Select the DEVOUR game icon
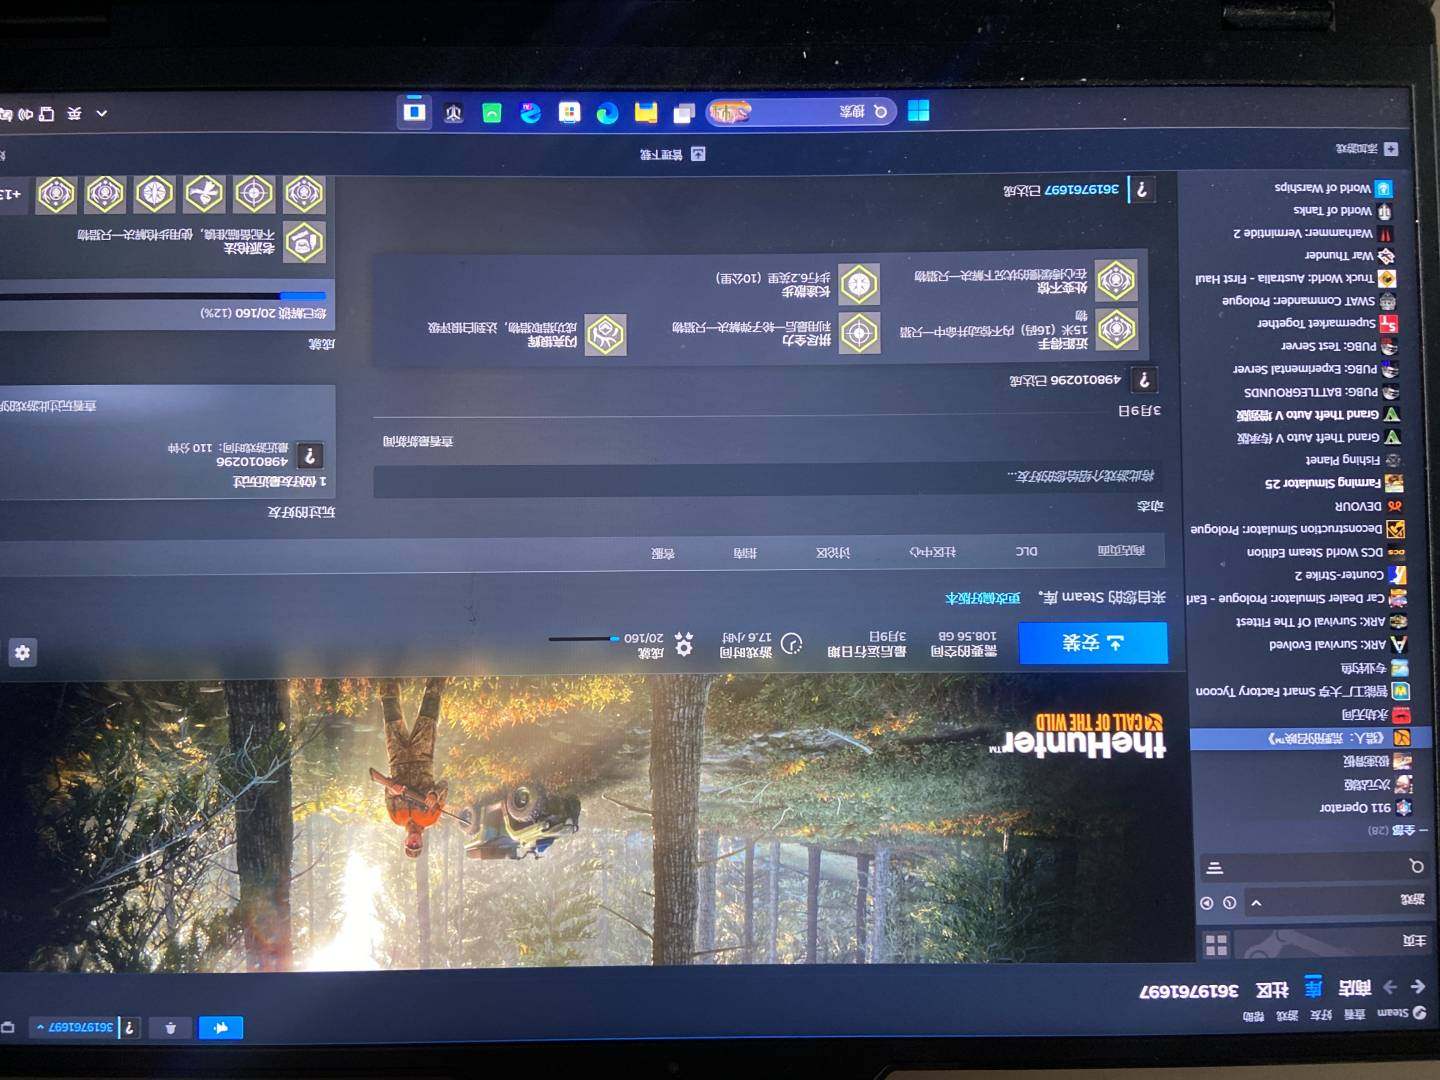The width and height of the screenshot is (1440, 1080). [x=1395, y=506]
